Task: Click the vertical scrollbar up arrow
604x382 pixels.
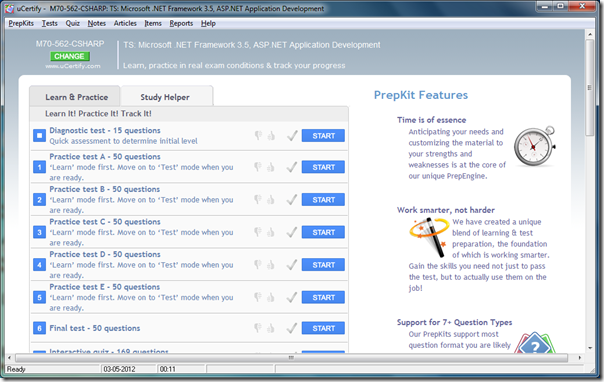Action: click(590, 34)
